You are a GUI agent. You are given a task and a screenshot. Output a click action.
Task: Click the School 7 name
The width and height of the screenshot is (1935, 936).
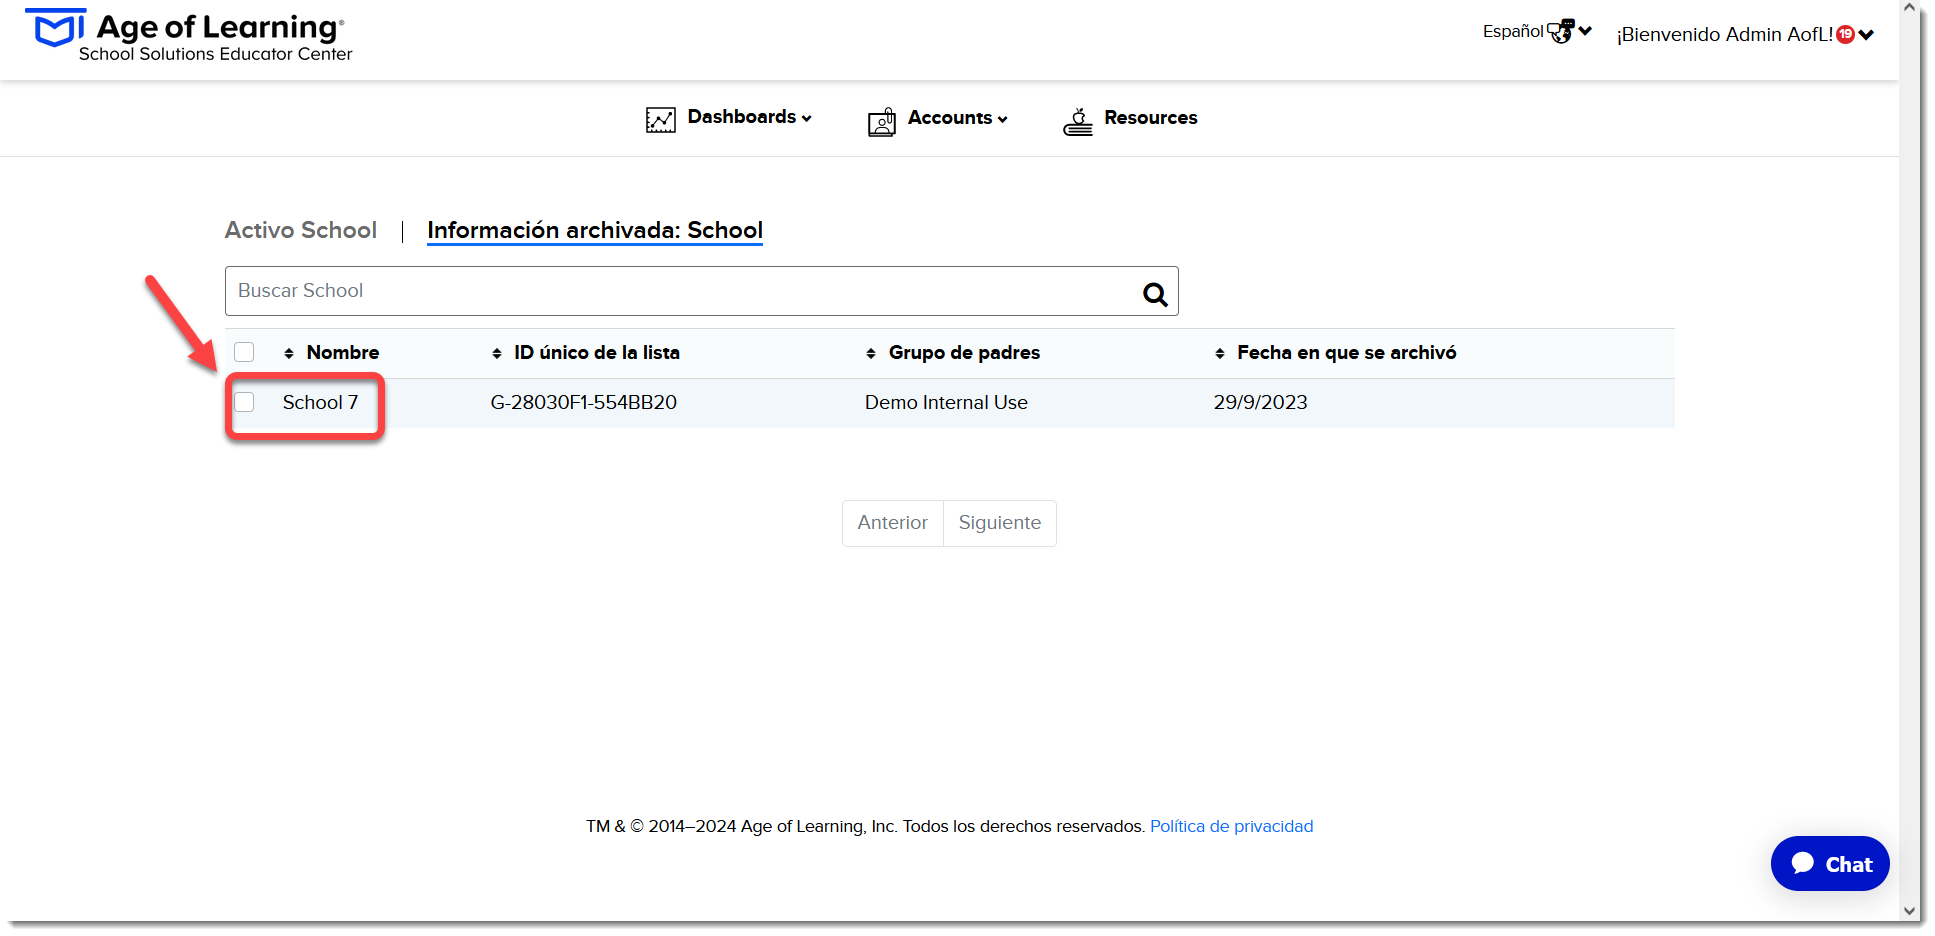[x=320, y=402]
